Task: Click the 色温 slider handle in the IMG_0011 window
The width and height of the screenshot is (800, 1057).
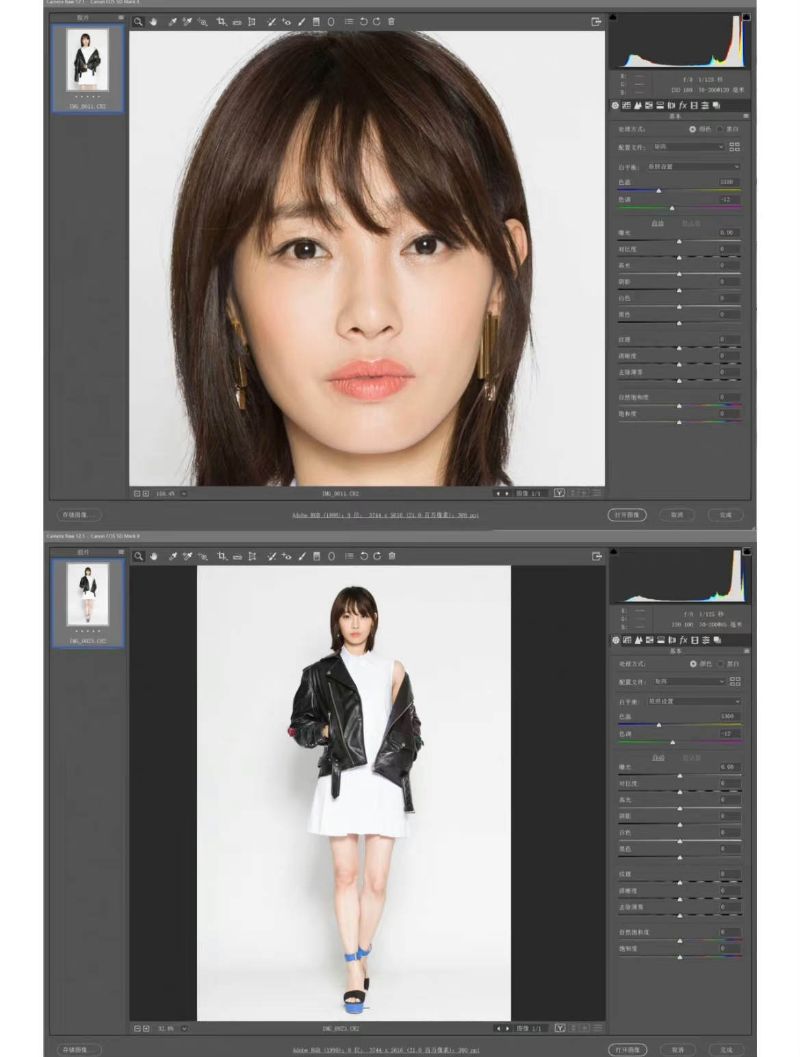Action: coord(659,190)
